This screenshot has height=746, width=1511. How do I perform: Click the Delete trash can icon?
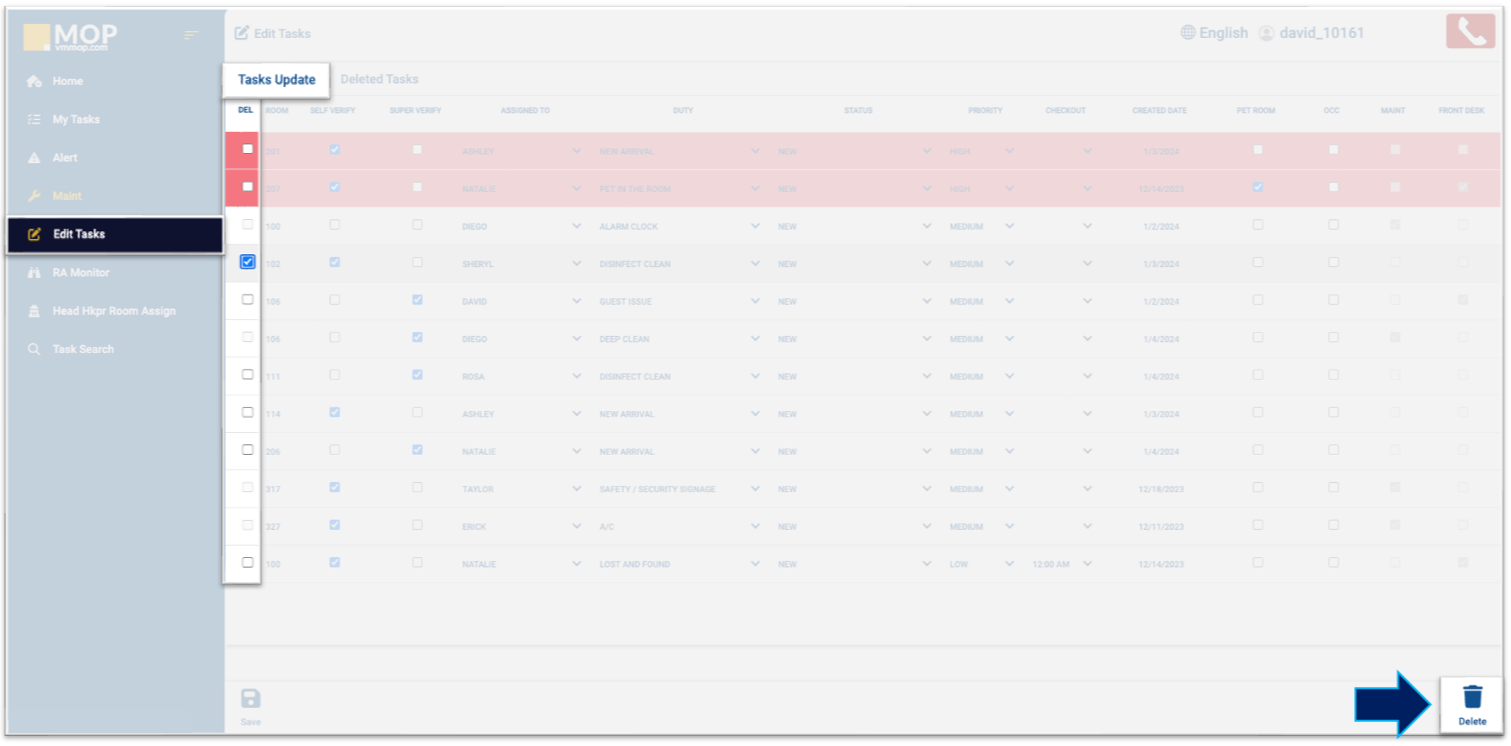tap(1472, 697)
